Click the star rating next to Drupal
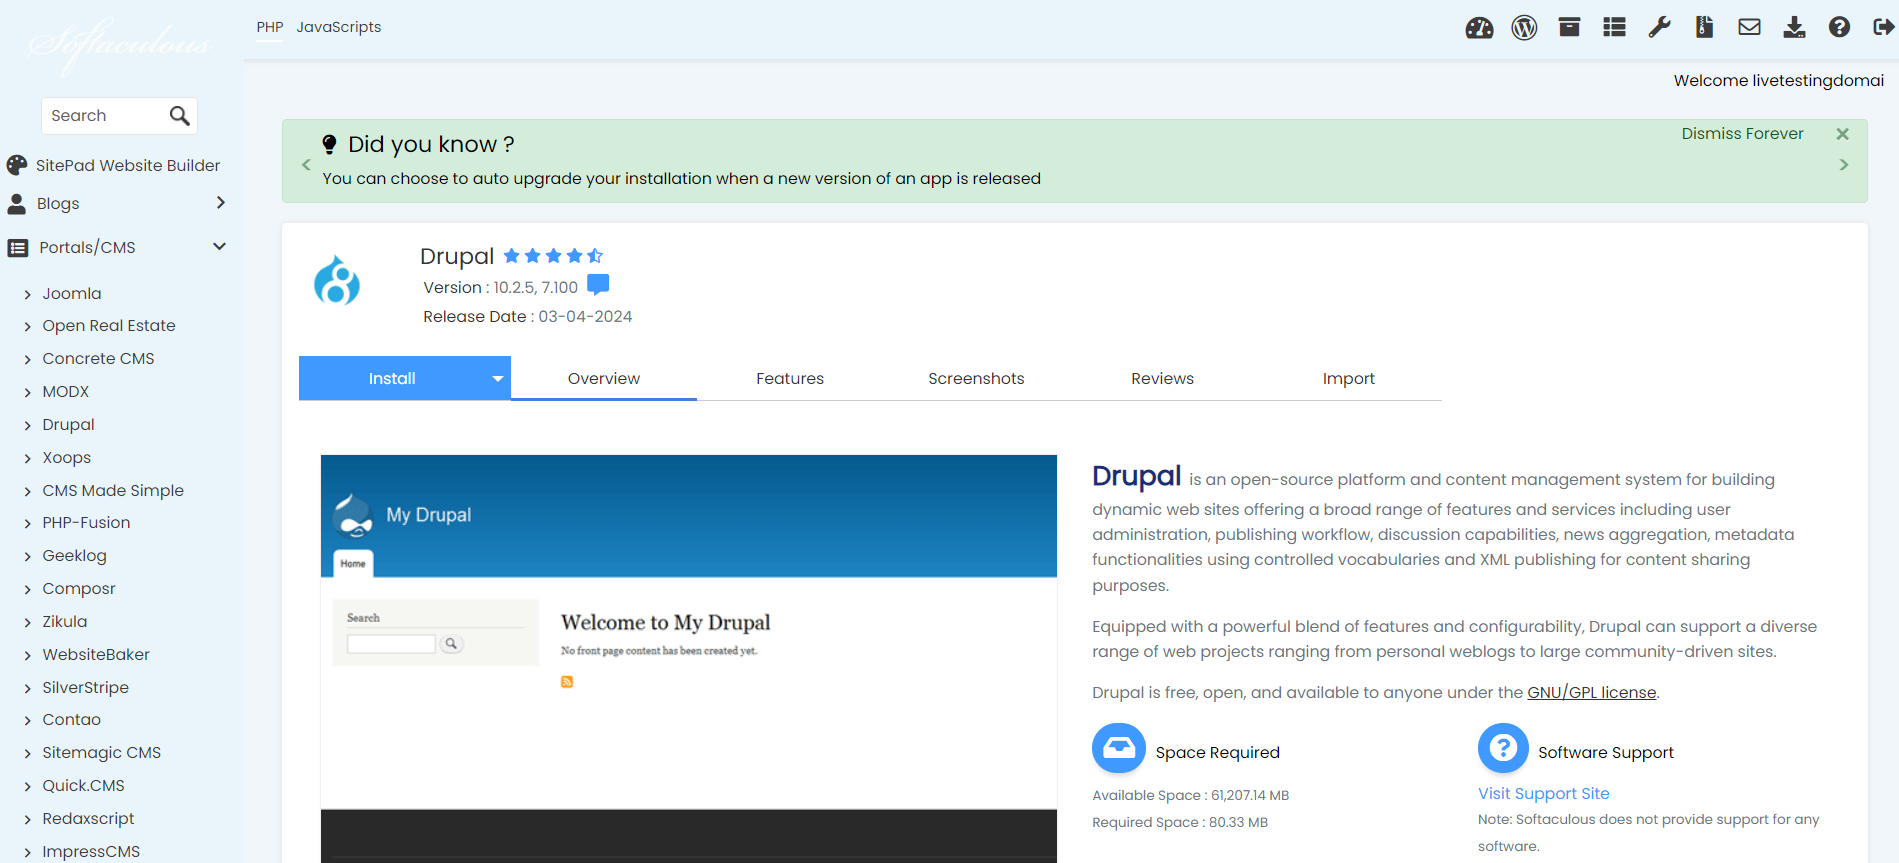Screen dimensions: 1899x863 point(553,256)
